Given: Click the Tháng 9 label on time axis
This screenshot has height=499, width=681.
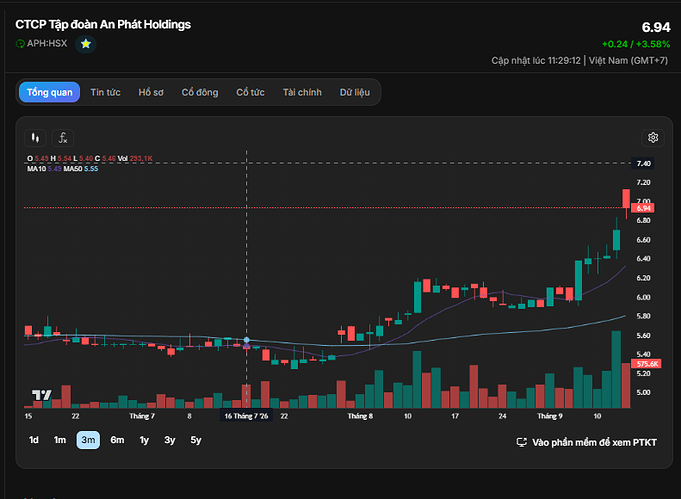Looking at the screenshot, I should [550, 416].
